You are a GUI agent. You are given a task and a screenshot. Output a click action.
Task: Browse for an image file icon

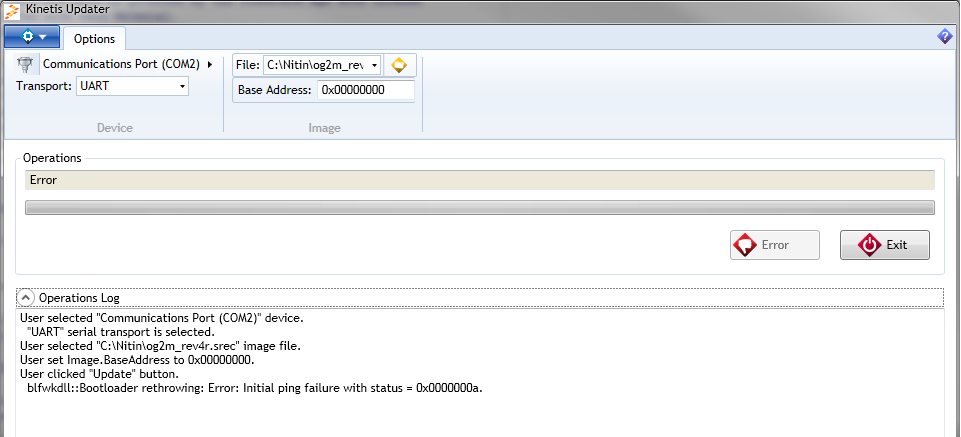point(400,65)
